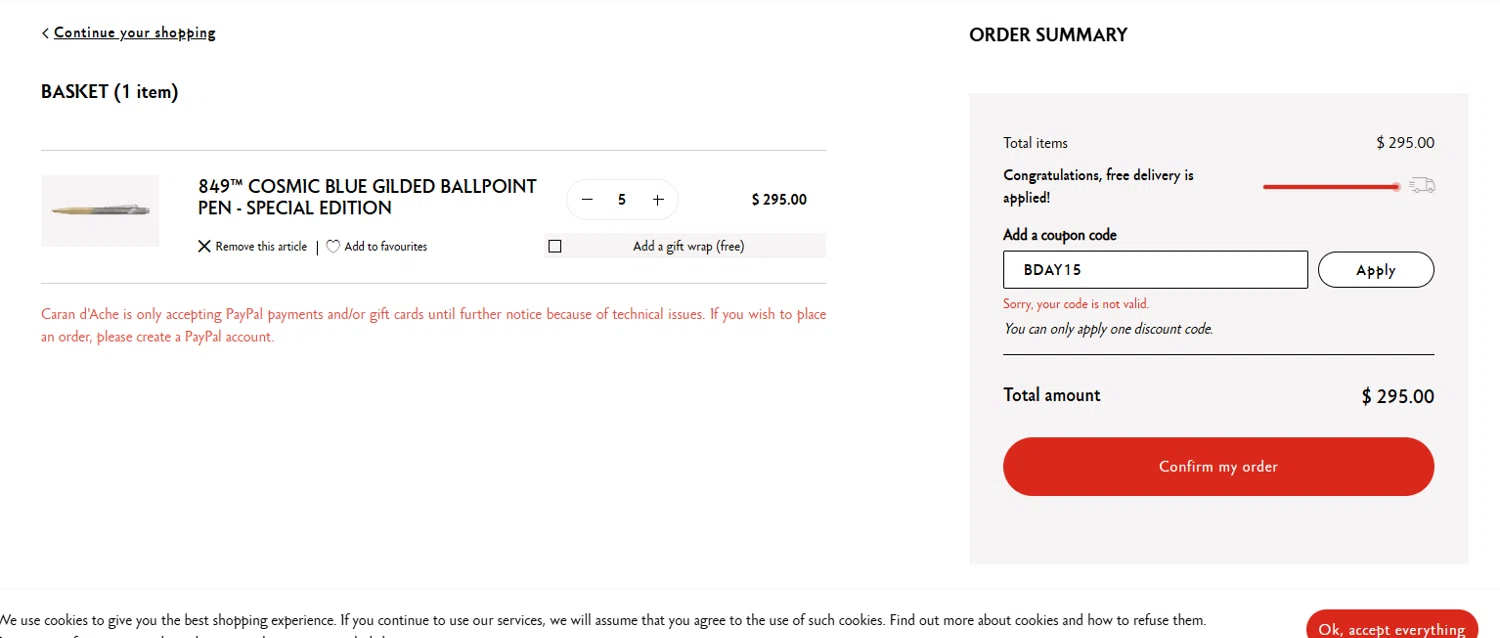
Task: Click the red free delivery progress bar
Action: (1329, 187)
